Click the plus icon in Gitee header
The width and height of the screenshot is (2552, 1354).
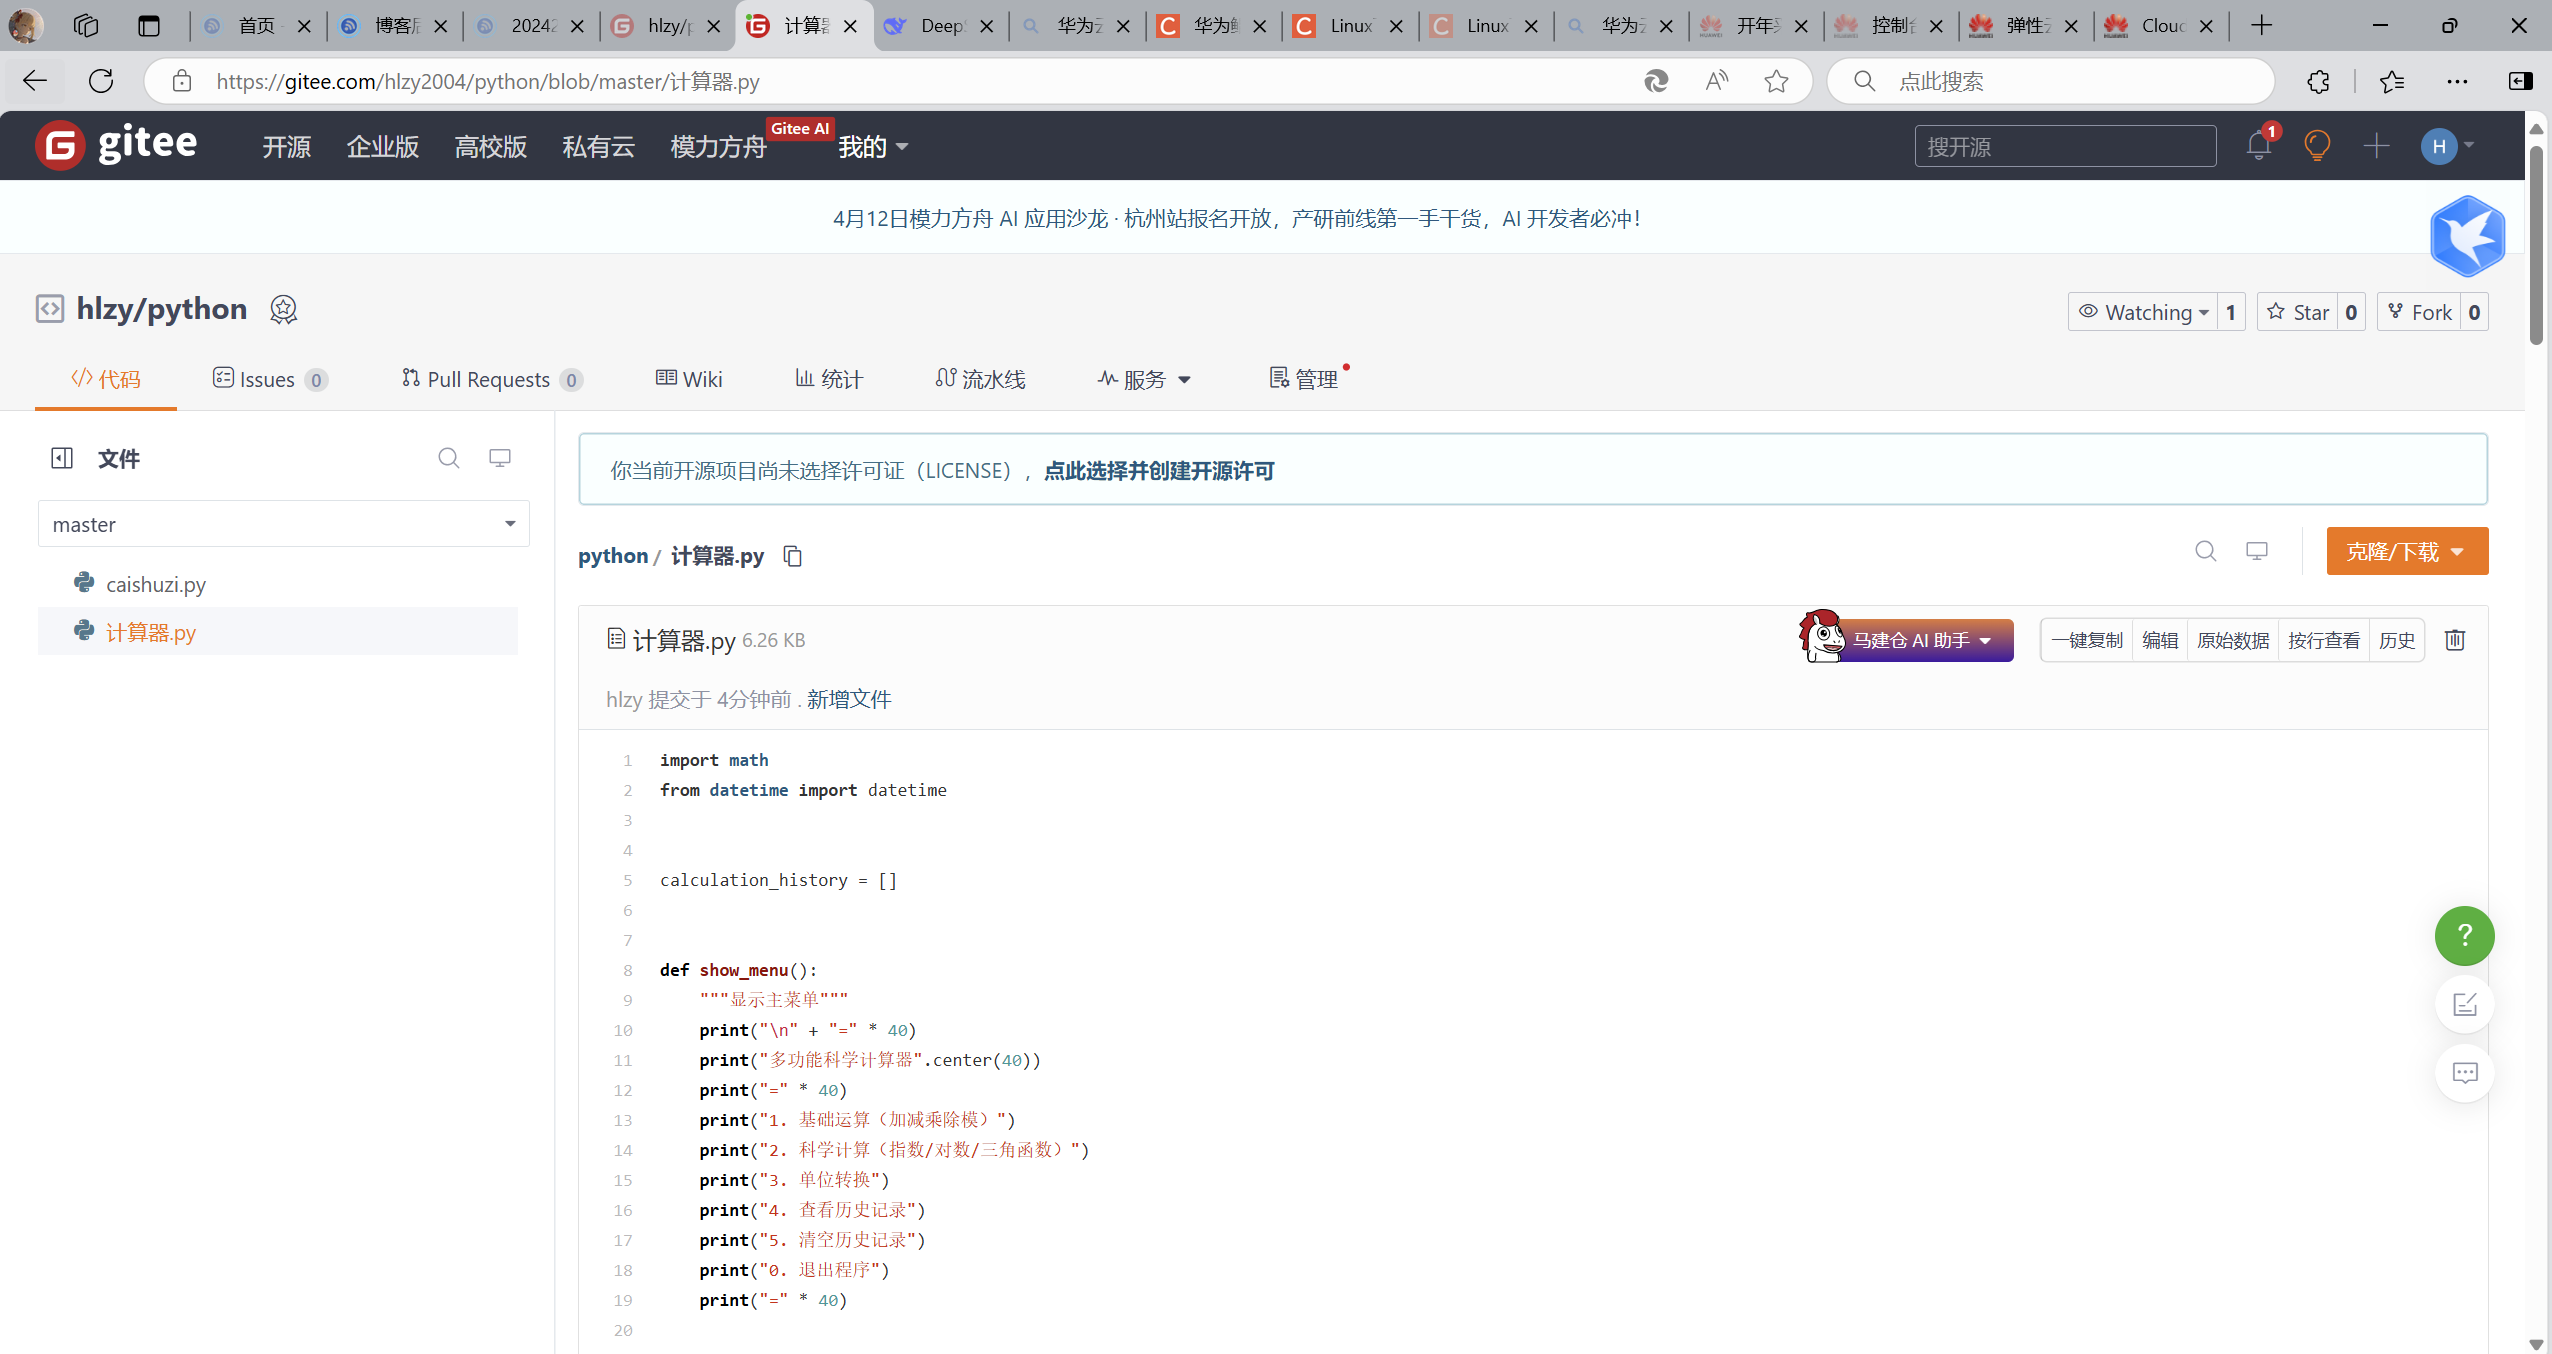2376,146
